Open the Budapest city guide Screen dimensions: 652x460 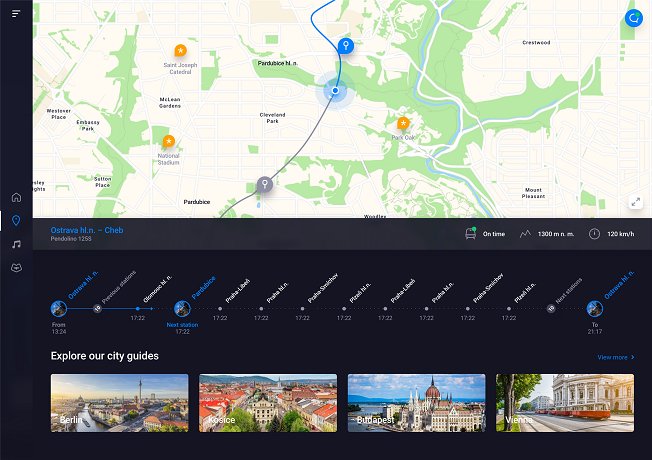pyautogui.click(x=416, y=403)
